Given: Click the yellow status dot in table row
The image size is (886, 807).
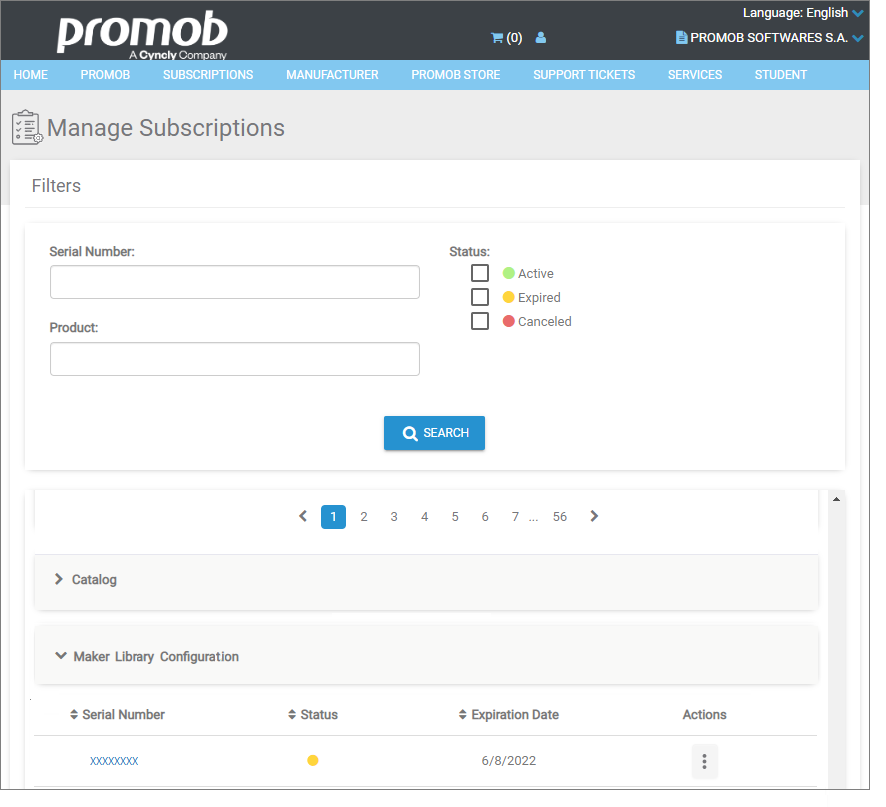Looking at the screenshot, I should pyautogui.click(x=313, y=760).
